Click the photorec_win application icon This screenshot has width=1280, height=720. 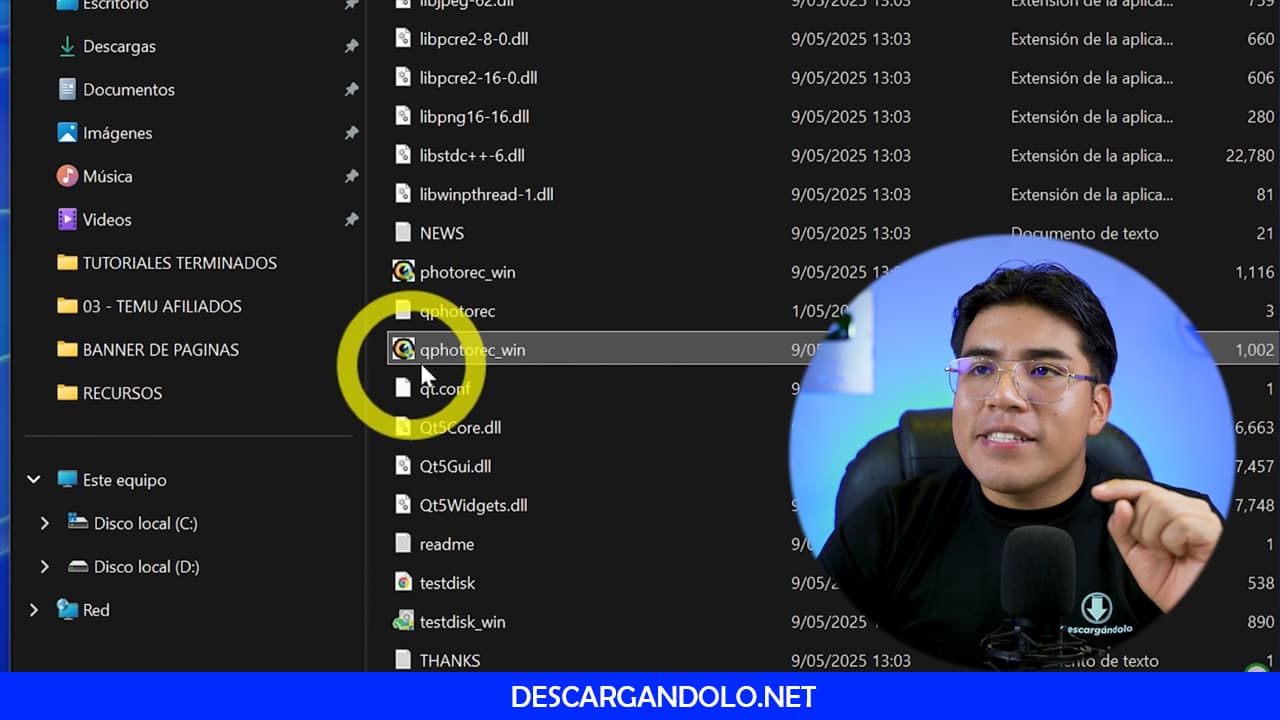click(x=403, y=272)
